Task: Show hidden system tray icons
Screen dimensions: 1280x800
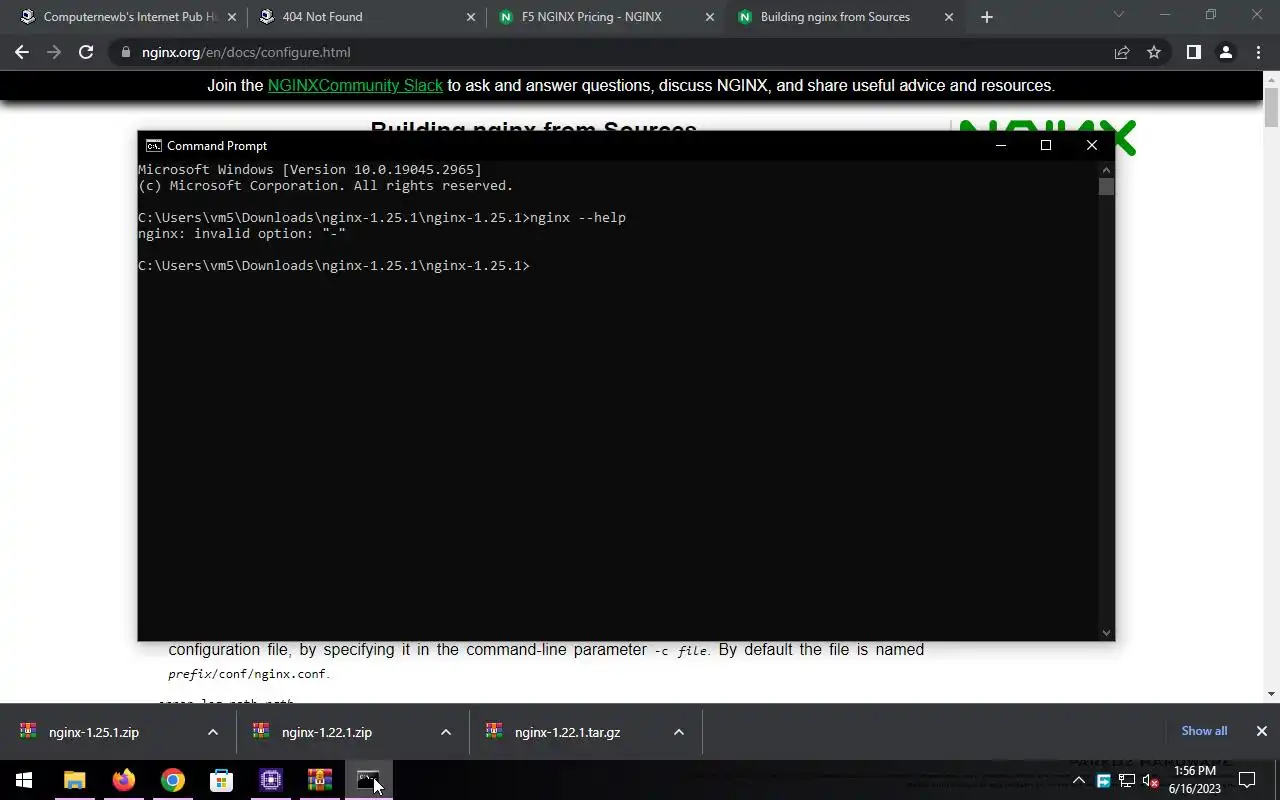Action: 1079,780
